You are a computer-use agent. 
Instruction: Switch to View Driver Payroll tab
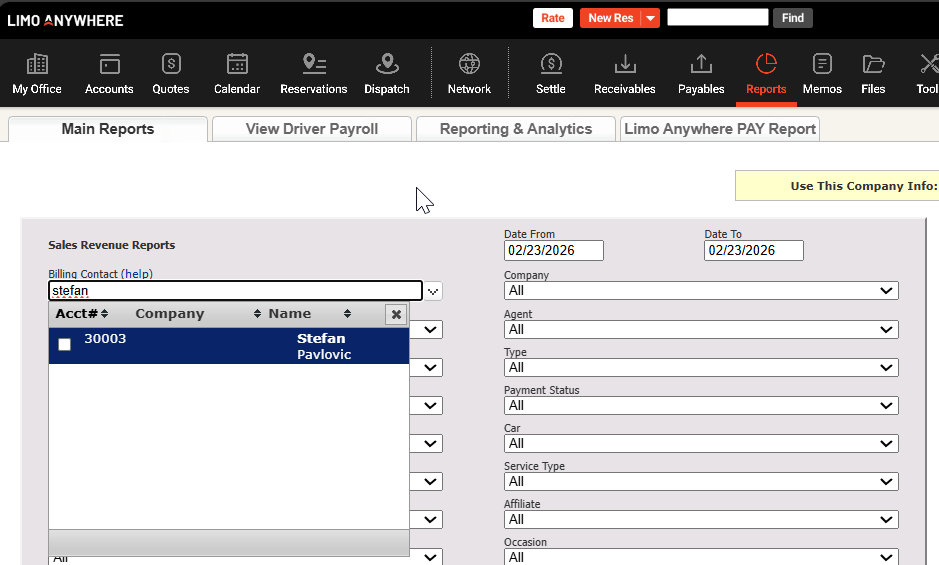312,129
